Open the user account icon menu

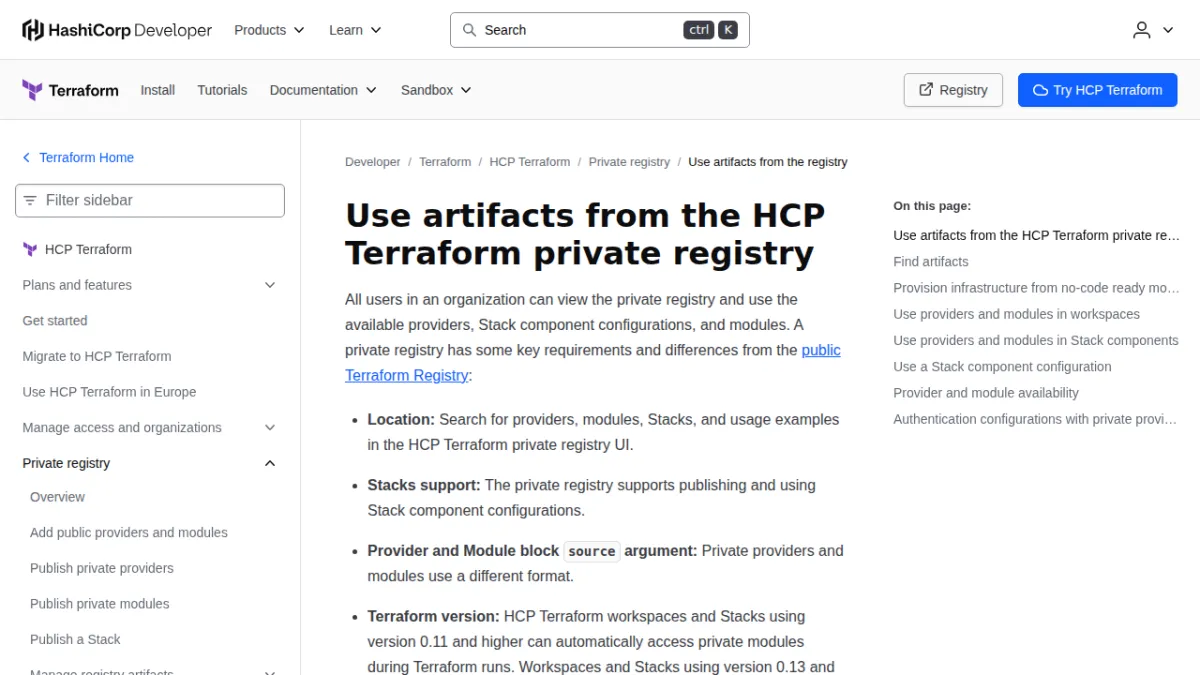click(x=1153, y=30)
